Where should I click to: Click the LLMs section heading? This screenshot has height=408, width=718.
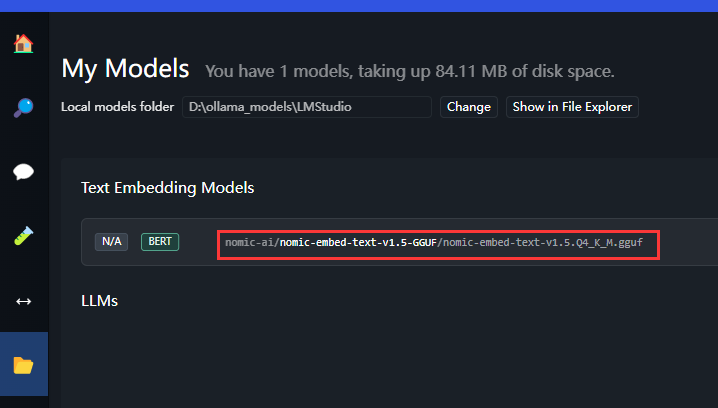[x=99, y=301]
